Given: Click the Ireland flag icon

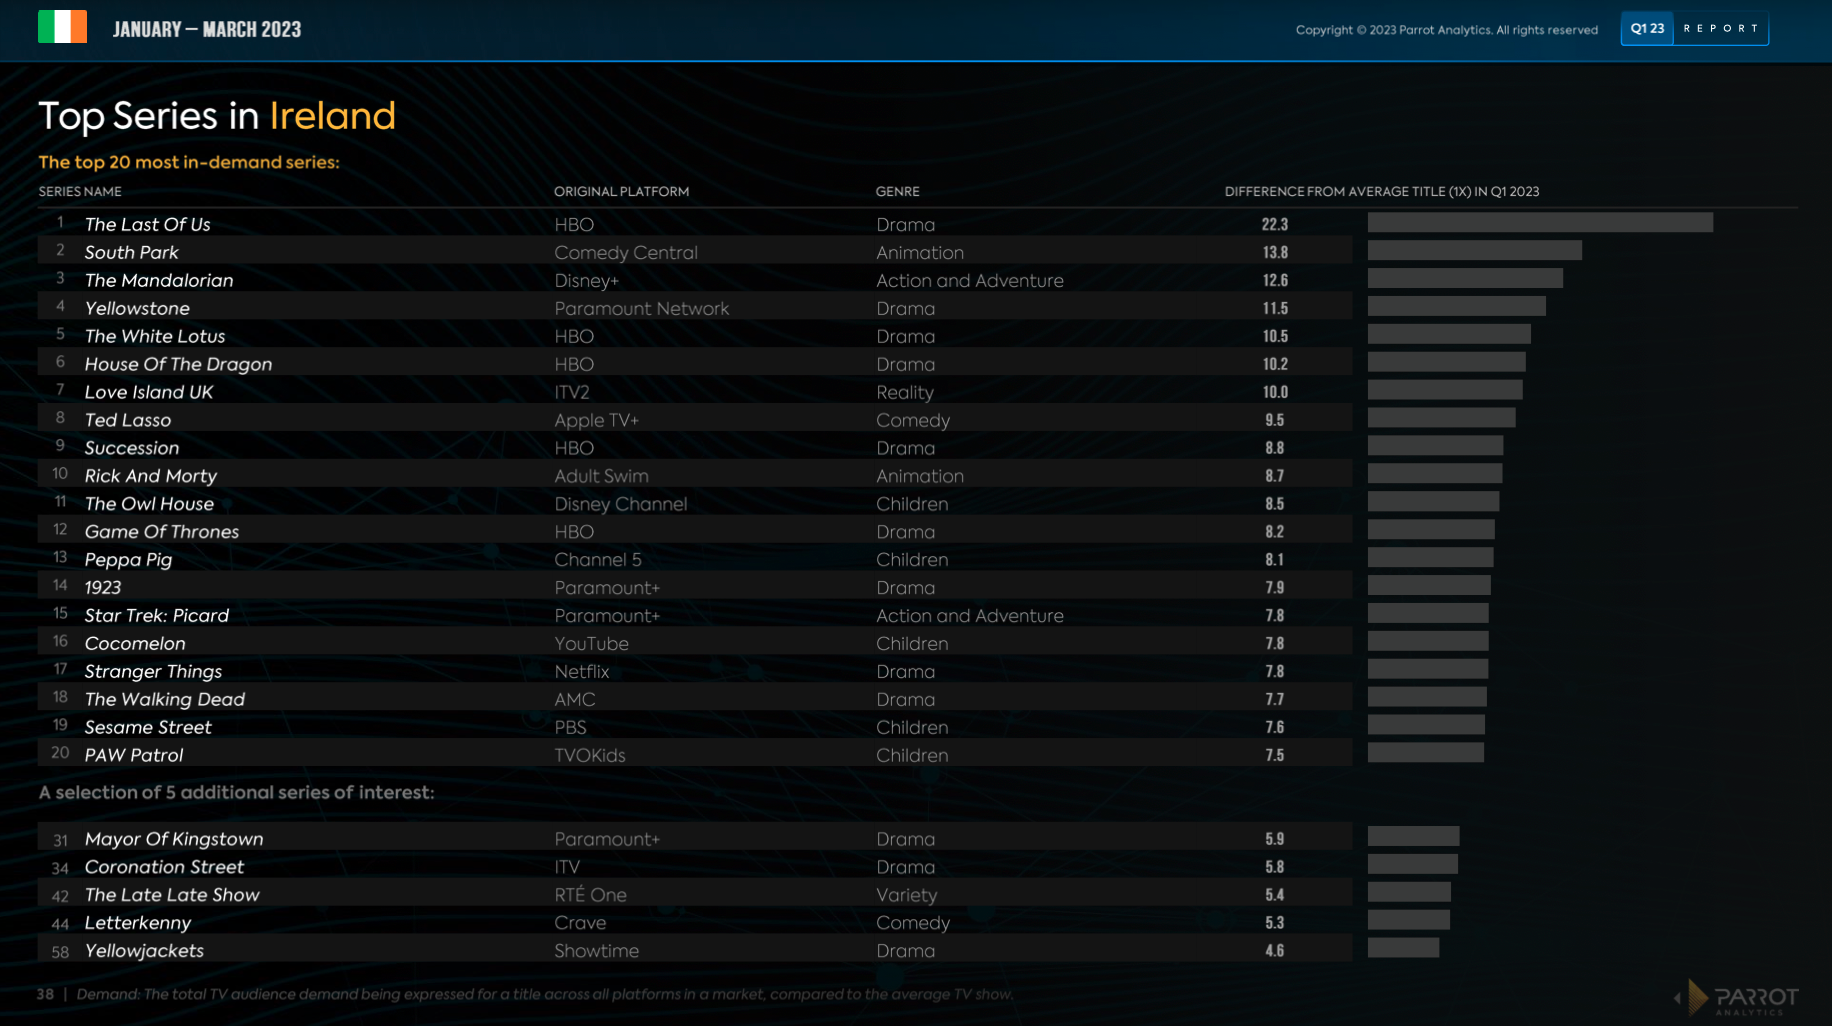Looking at the screenshot, I should point(62,27).
